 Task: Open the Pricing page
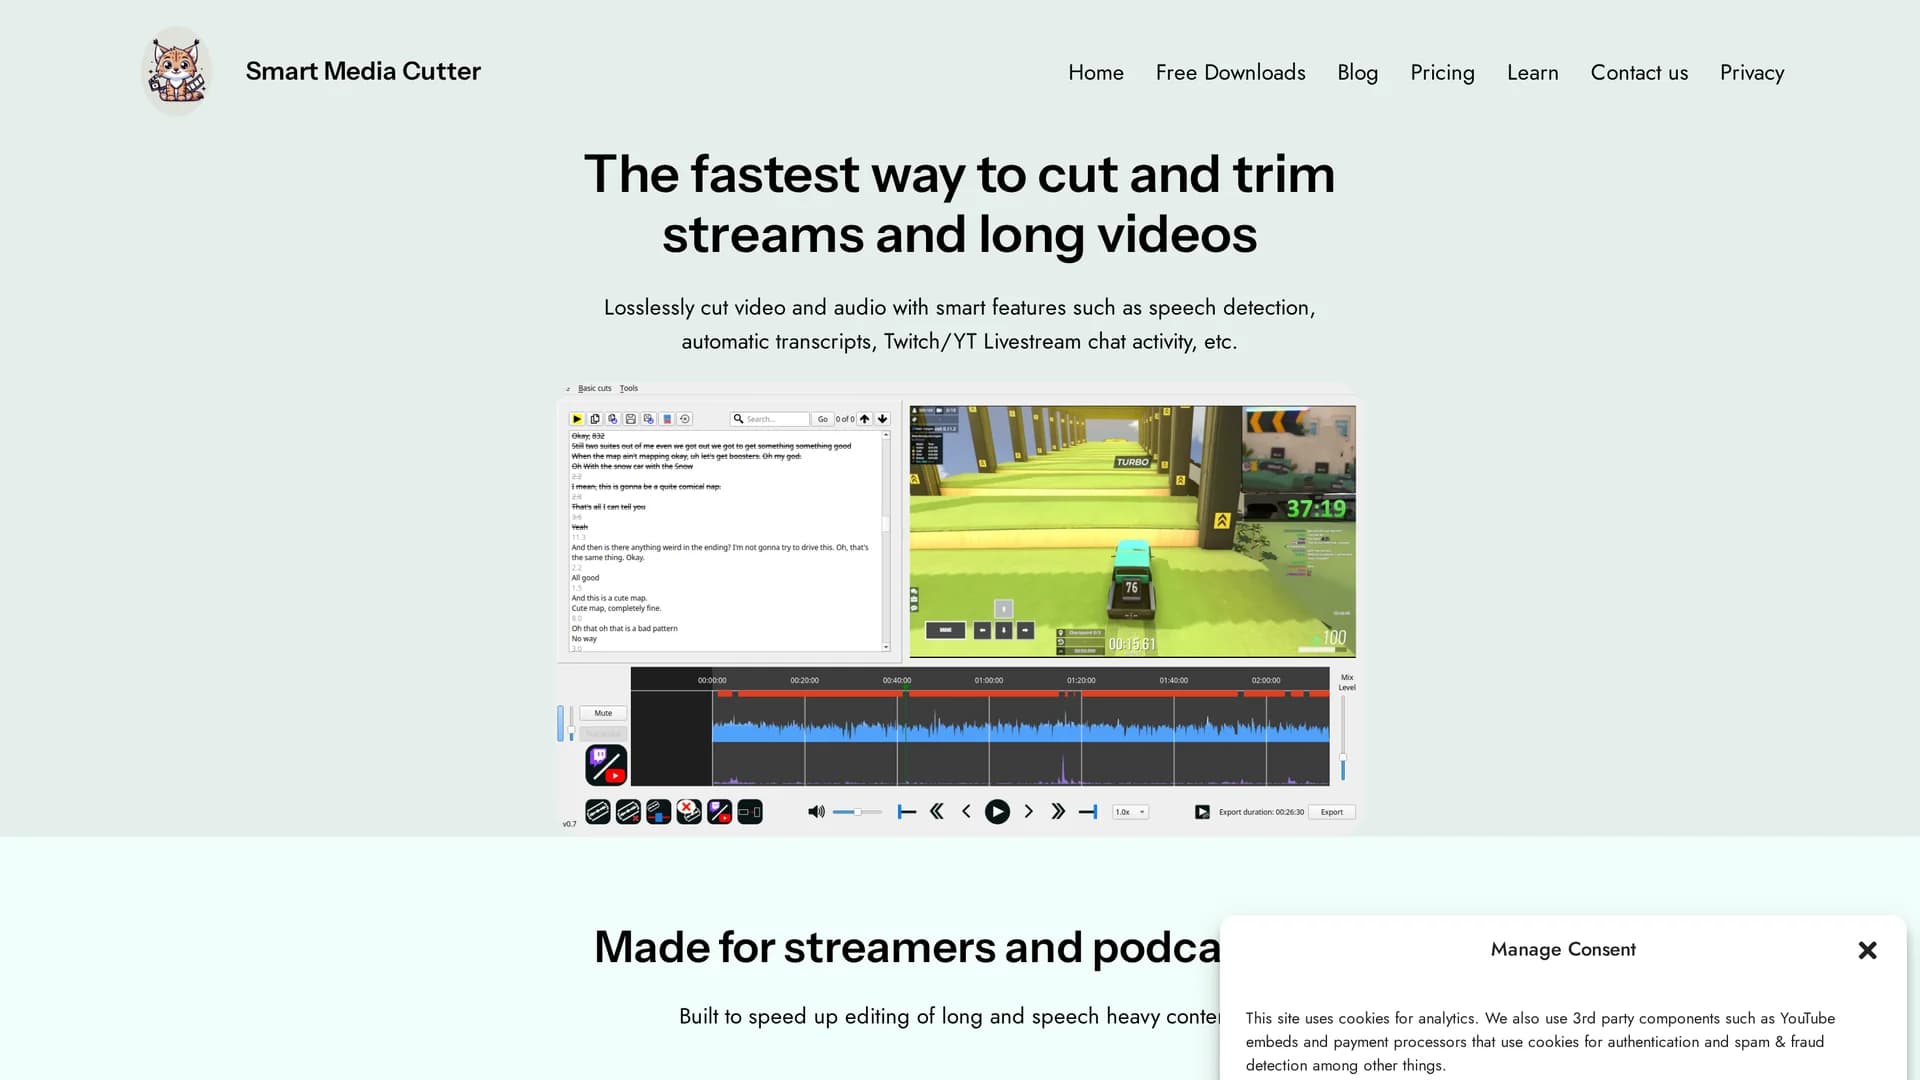(x=1442, y=72)
